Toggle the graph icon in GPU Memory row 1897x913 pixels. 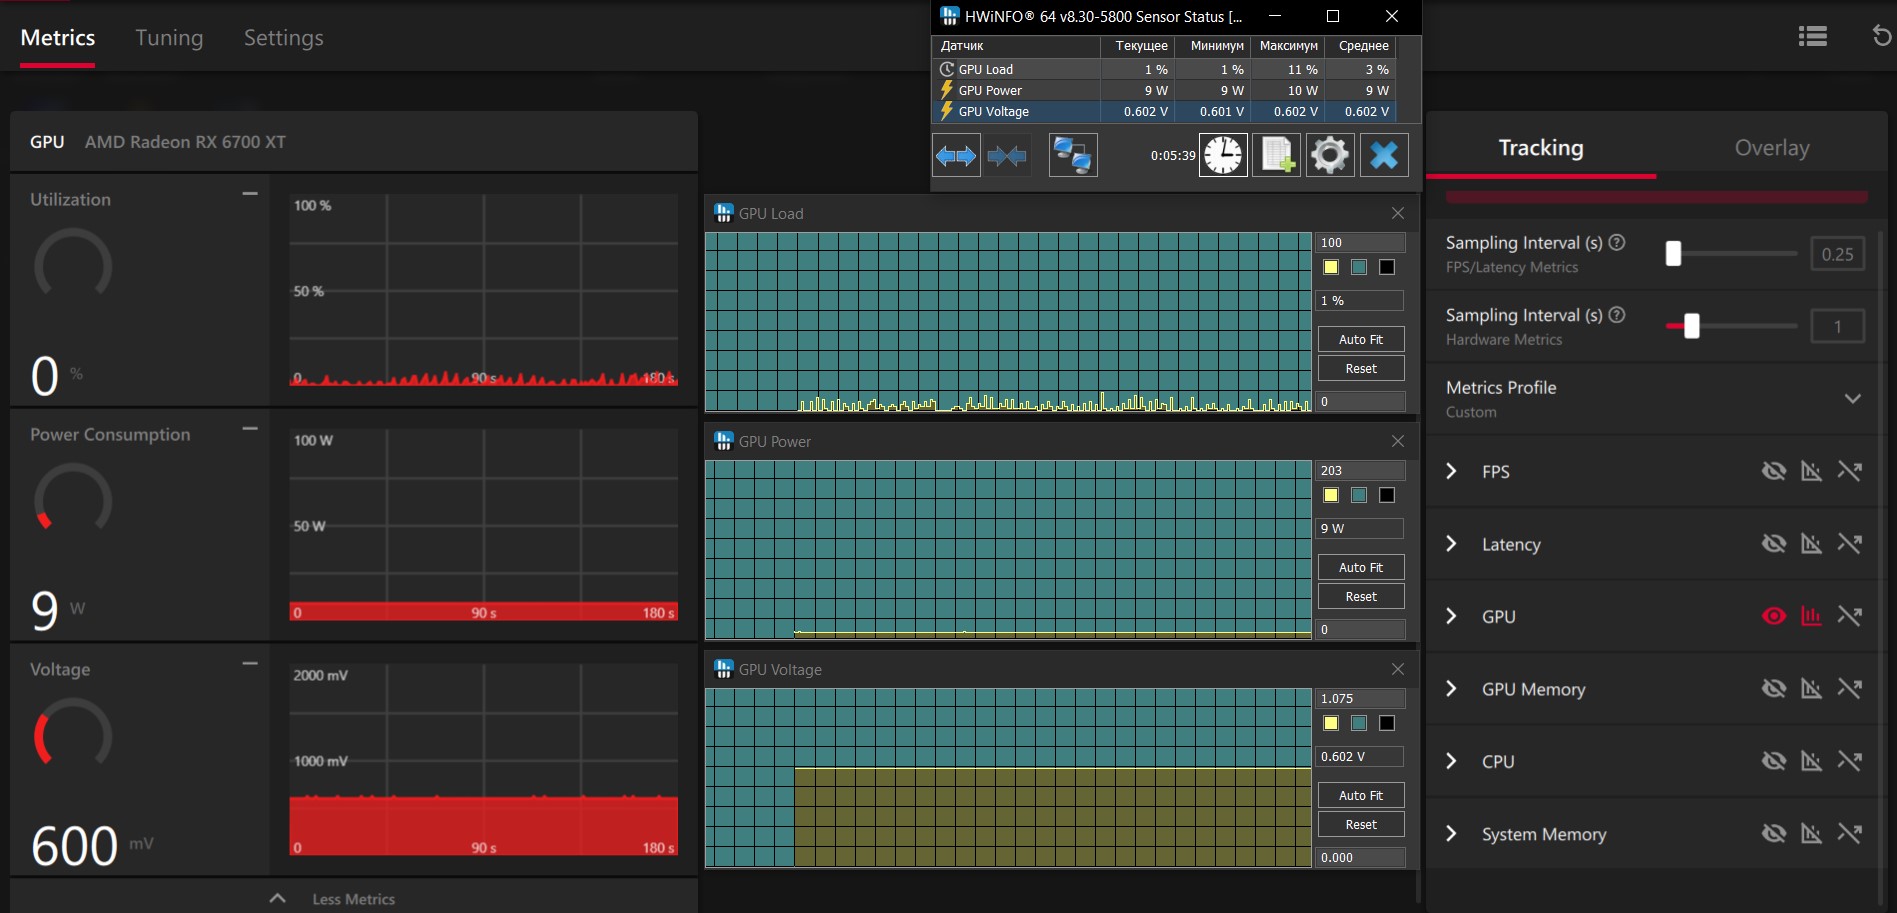point(1811,688)
